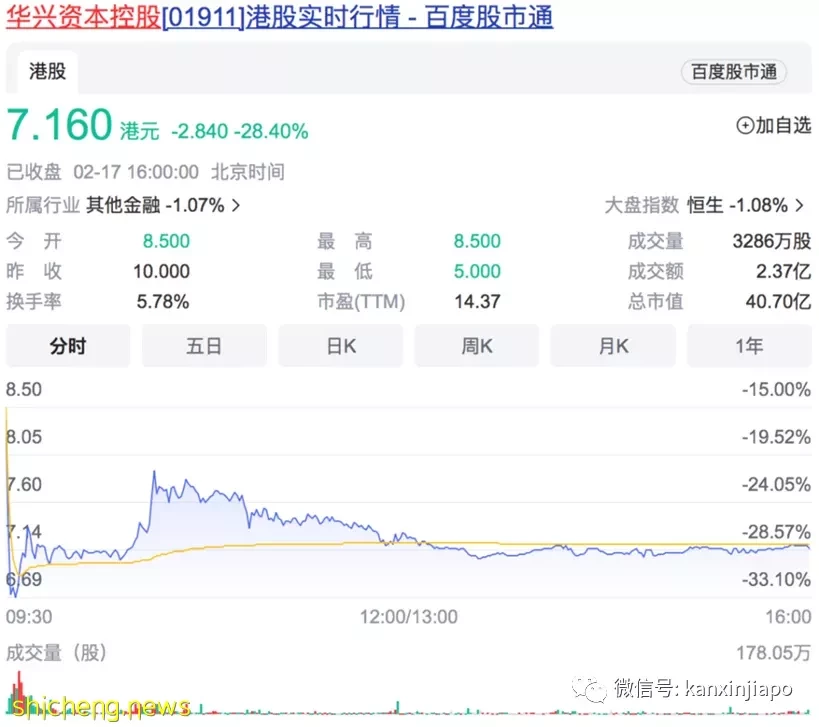Click the 已收盘 status text
Image resolution: width=819 pixels, height=727 pixels.
tap(33, 172)
